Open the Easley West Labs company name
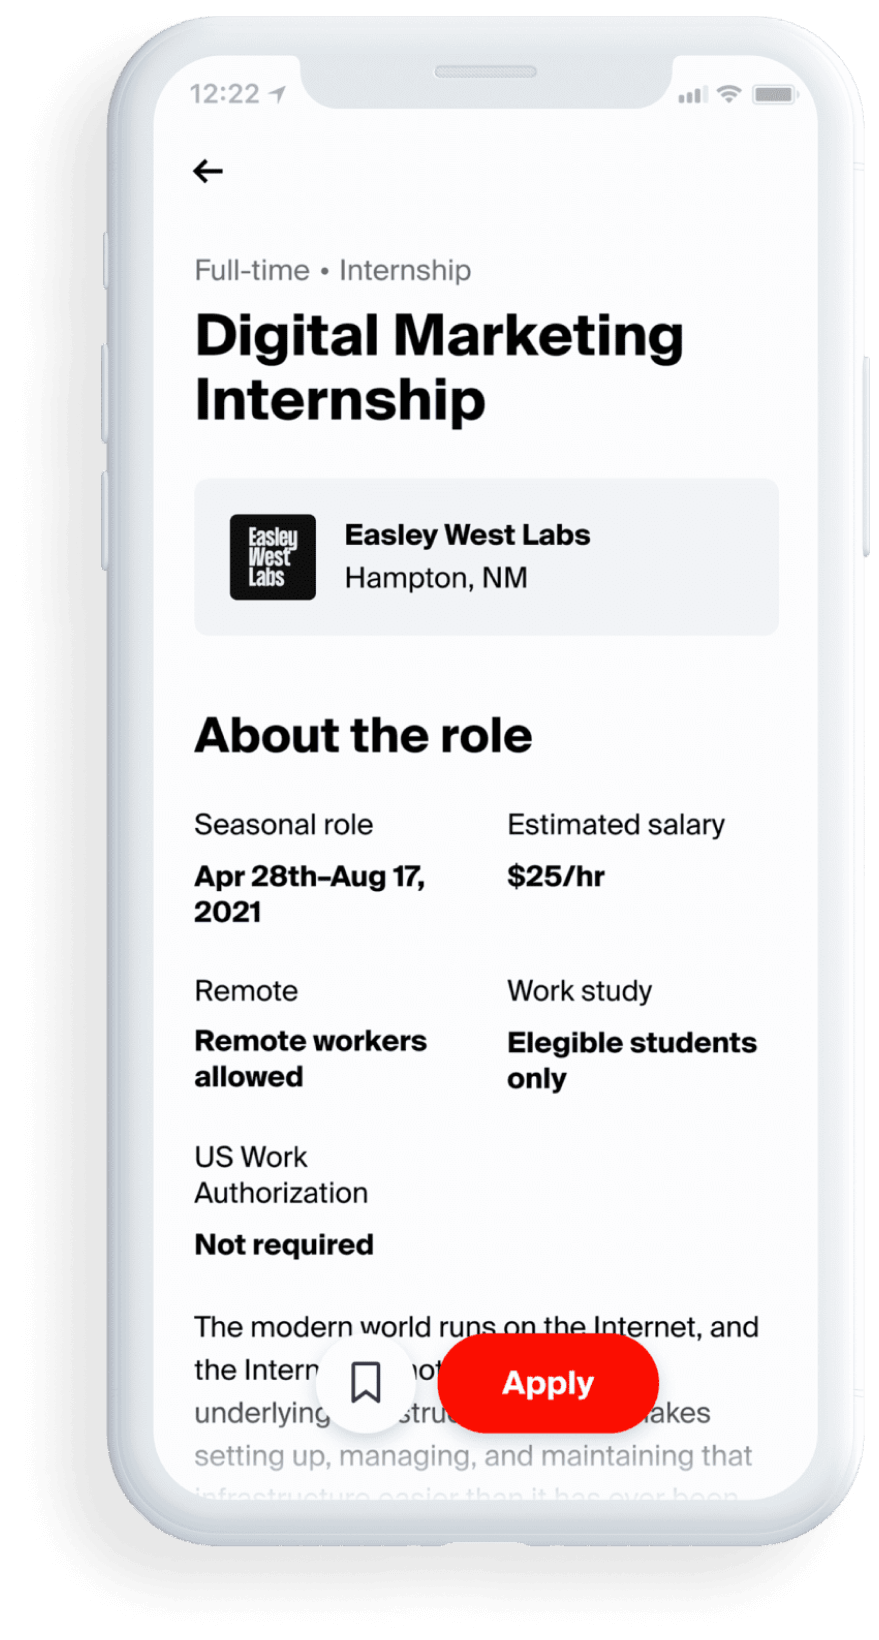The width and height of the screenshot is (879, 1640). pyautogui.click(x=467, y=535)
